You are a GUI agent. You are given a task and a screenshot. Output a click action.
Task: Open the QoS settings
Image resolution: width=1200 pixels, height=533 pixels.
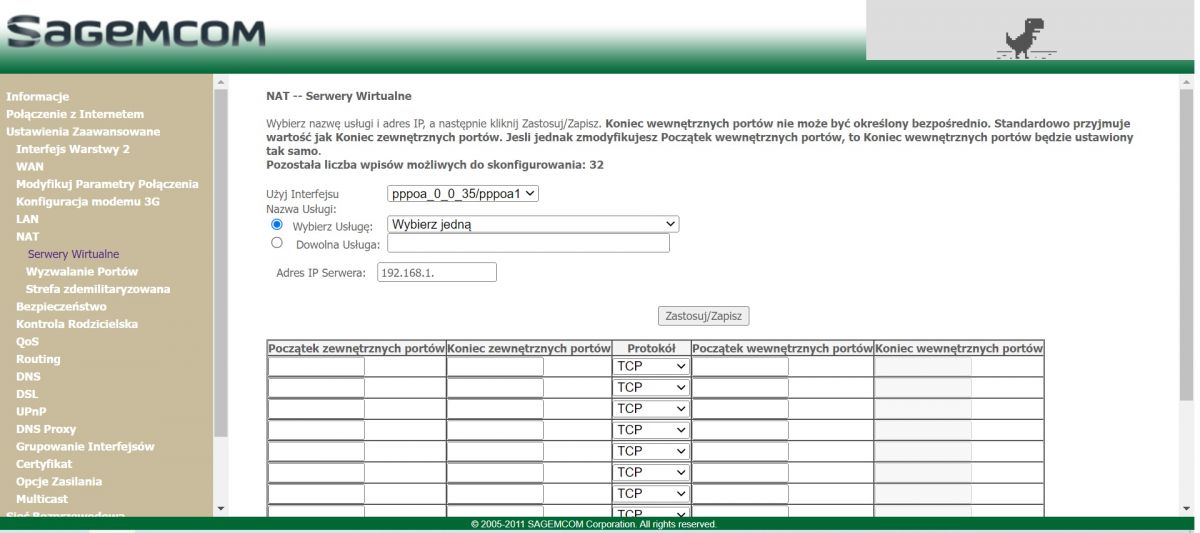(x=28, y=341)
